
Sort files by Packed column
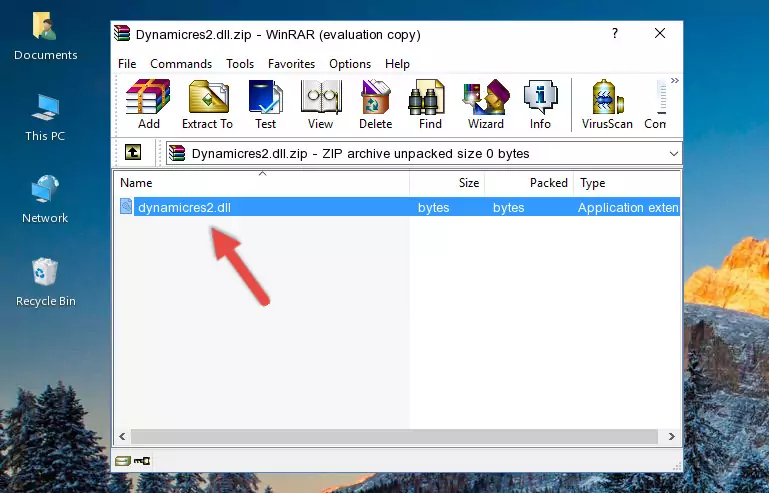point(529,183)
